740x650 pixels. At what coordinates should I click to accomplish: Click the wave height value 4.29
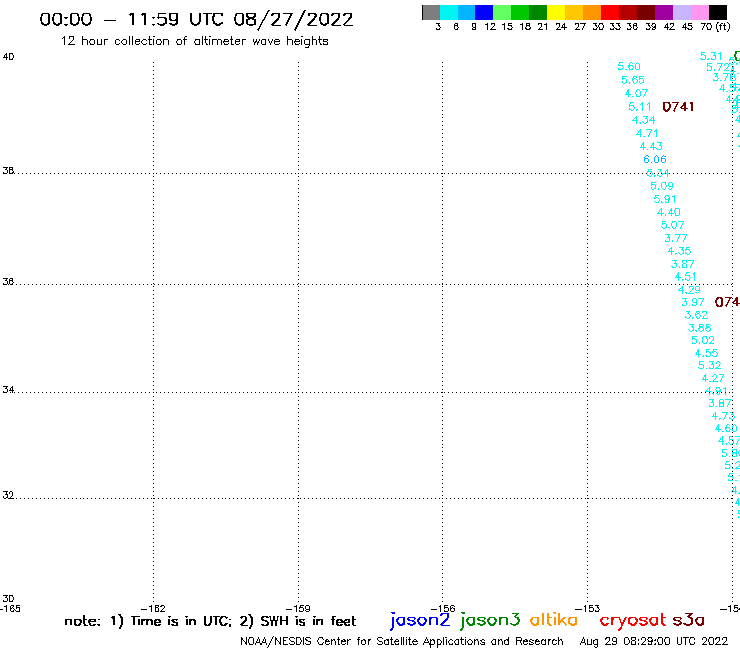point(689,290)
